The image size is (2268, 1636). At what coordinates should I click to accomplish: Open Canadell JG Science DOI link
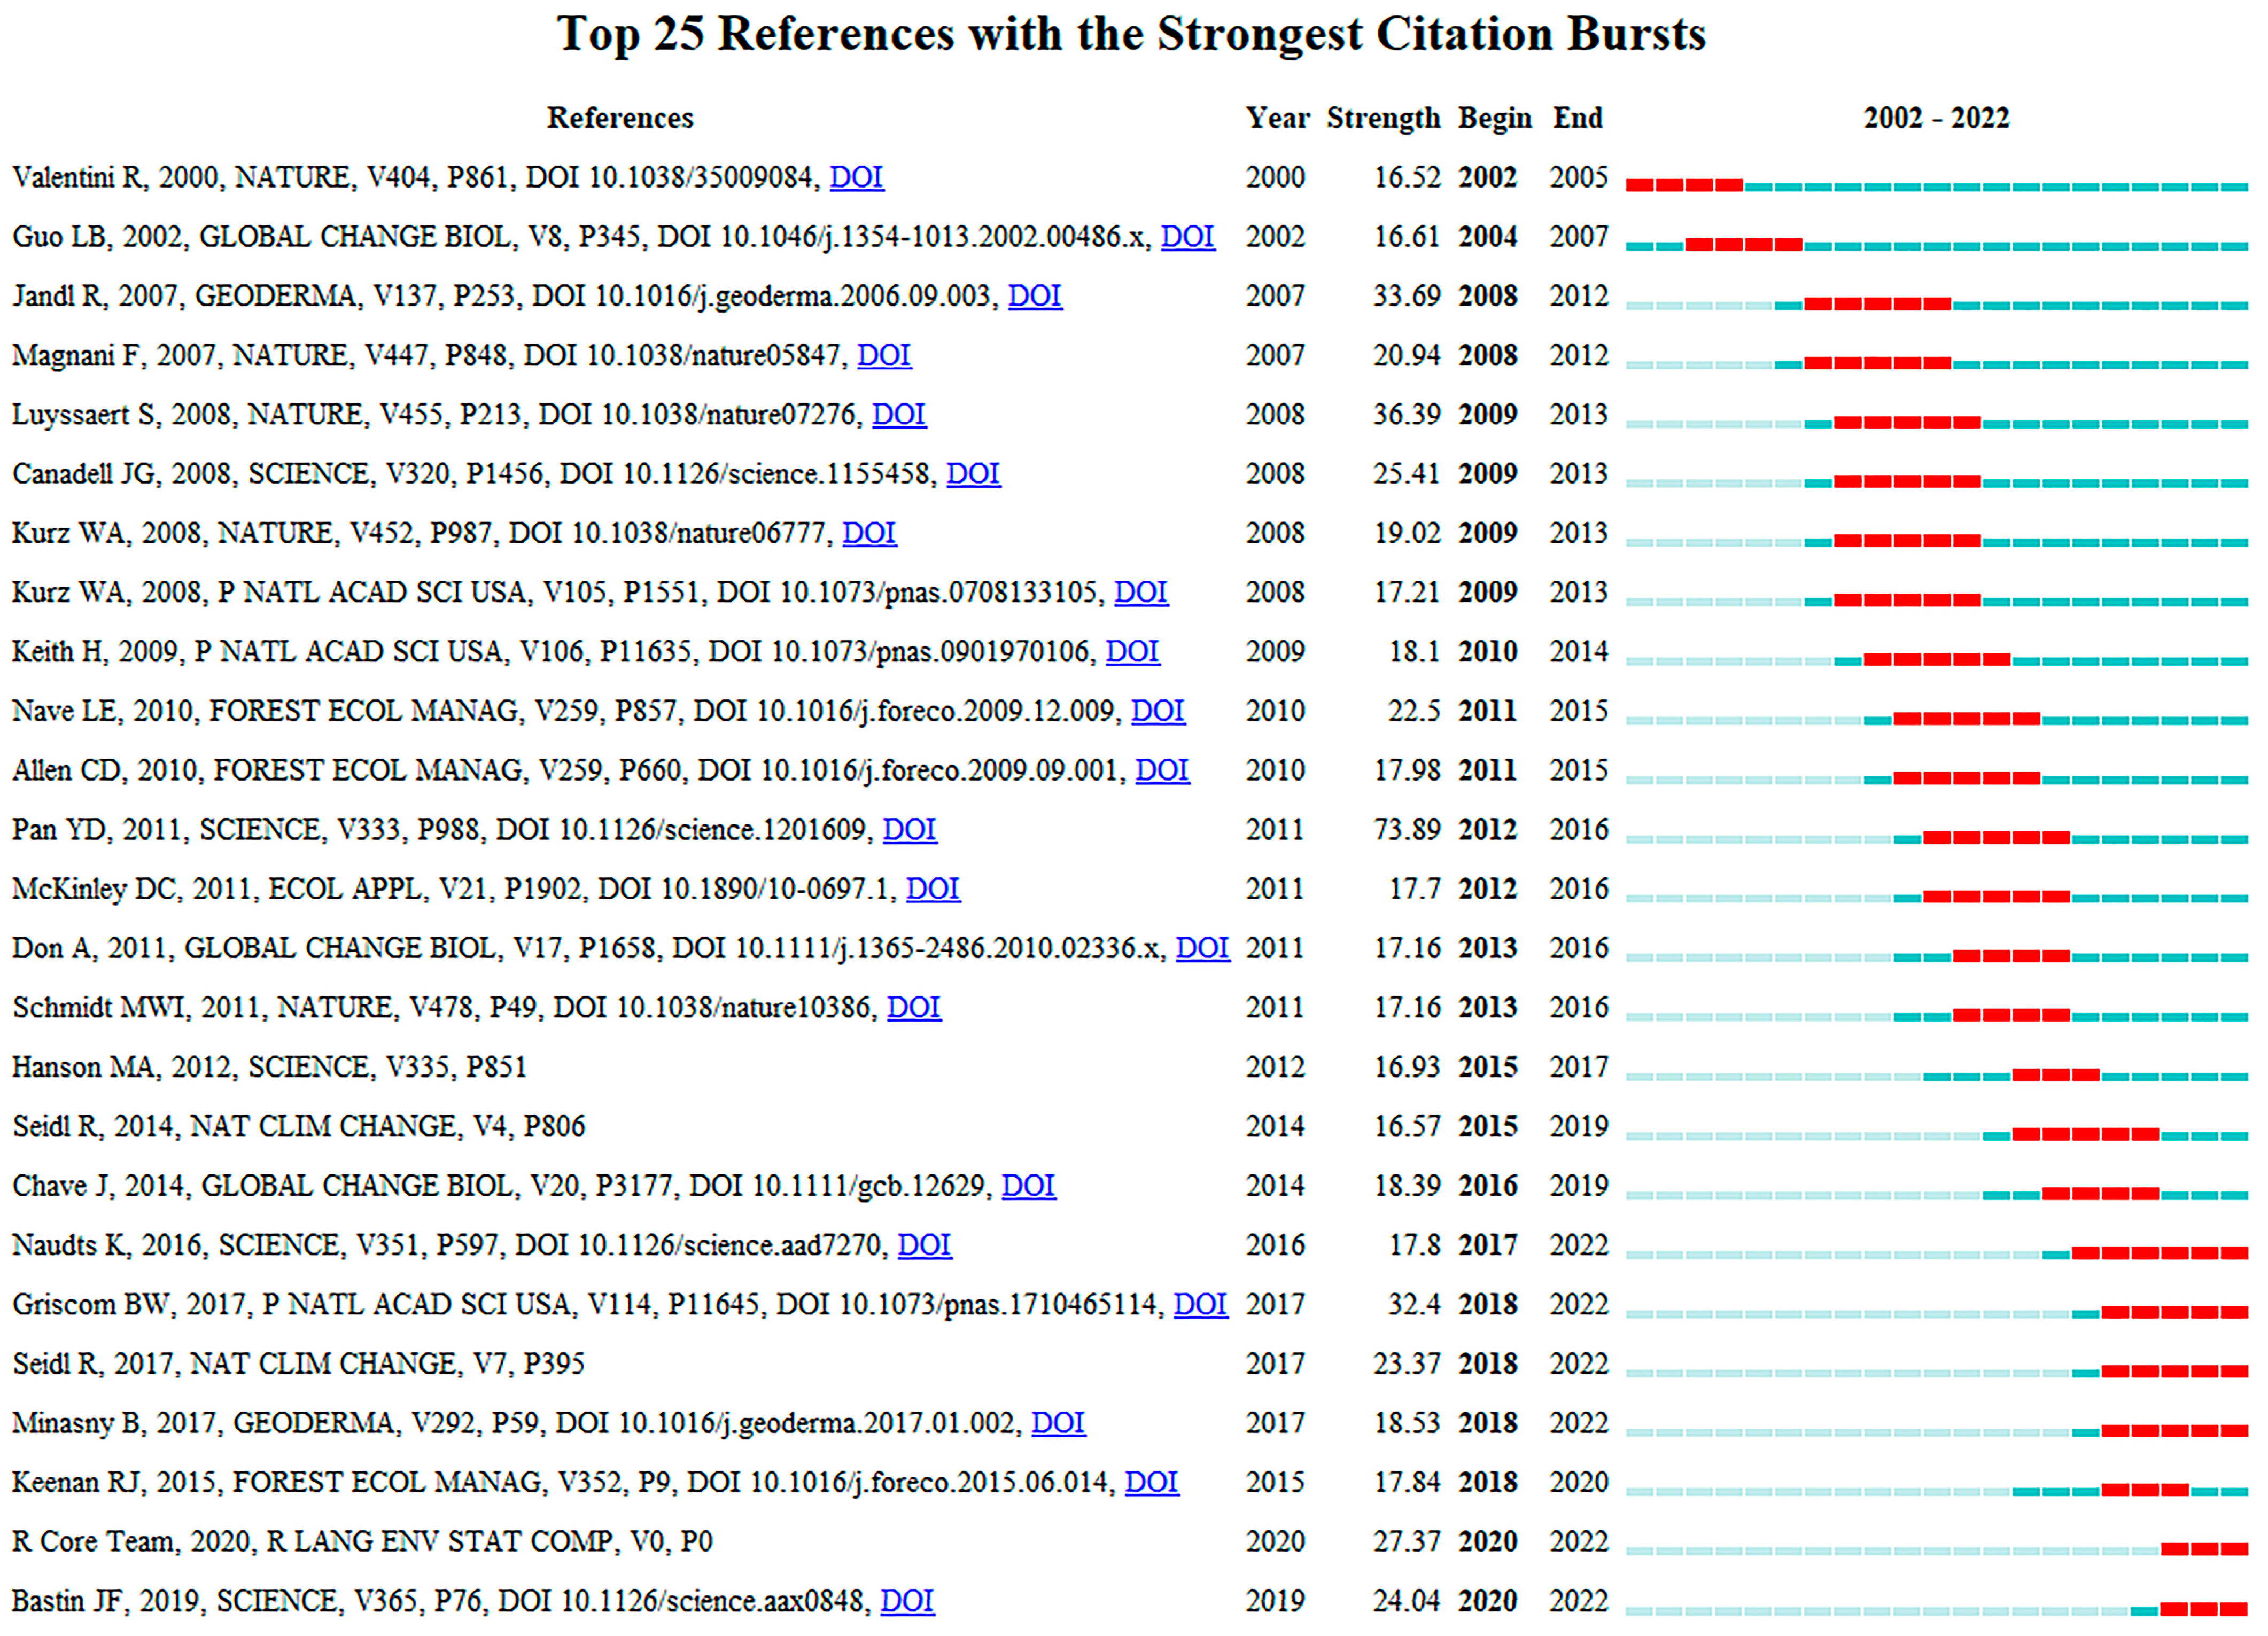pyautogui.click(x=973, y=474)
